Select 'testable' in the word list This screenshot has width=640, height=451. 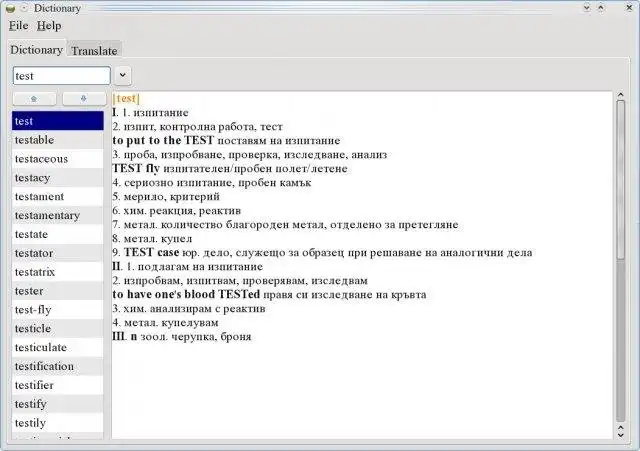tap(58, 140)
